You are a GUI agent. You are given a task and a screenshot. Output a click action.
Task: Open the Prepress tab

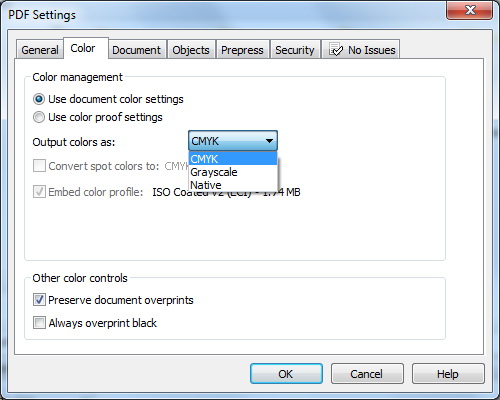[x=242, y=50]
